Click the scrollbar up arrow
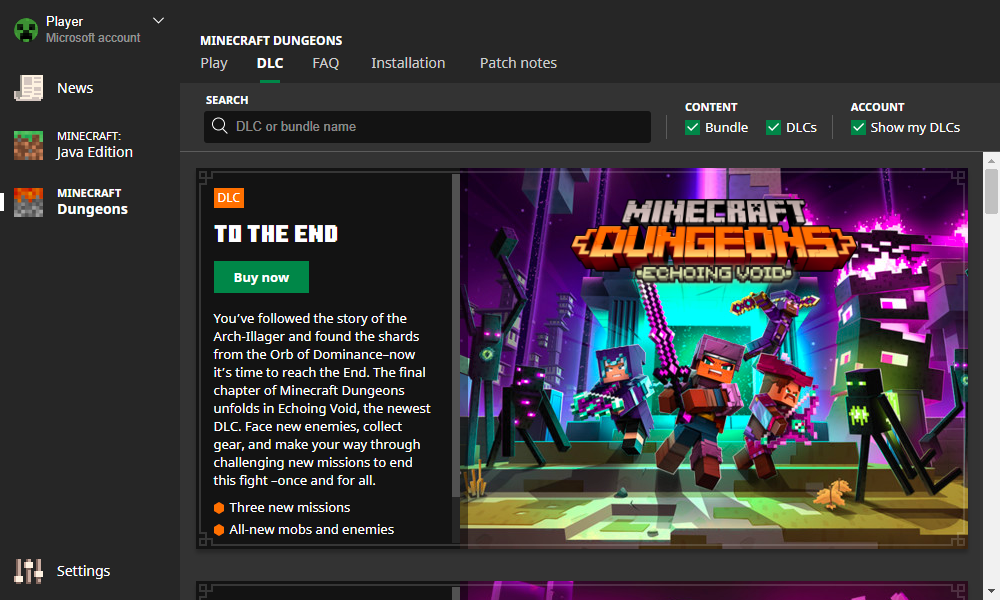Image resolution: width=1000 pixels, height=600 pixels. (991, 160)
